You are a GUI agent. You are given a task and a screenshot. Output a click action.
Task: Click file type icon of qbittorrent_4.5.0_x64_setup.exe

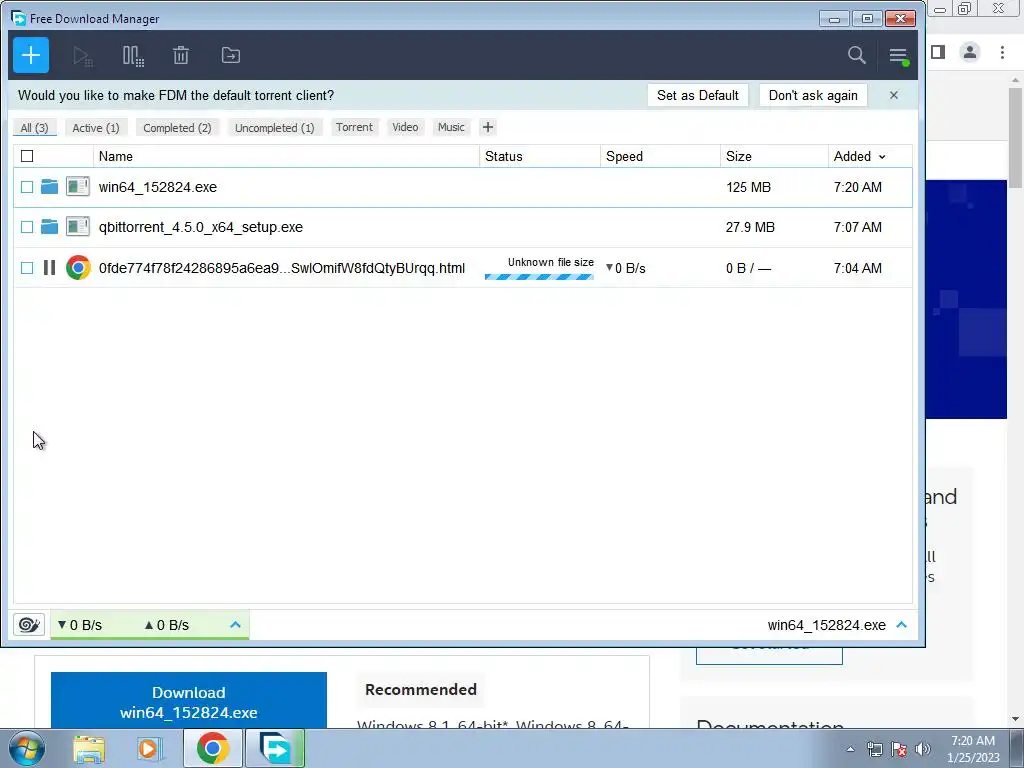coord(78,227)
